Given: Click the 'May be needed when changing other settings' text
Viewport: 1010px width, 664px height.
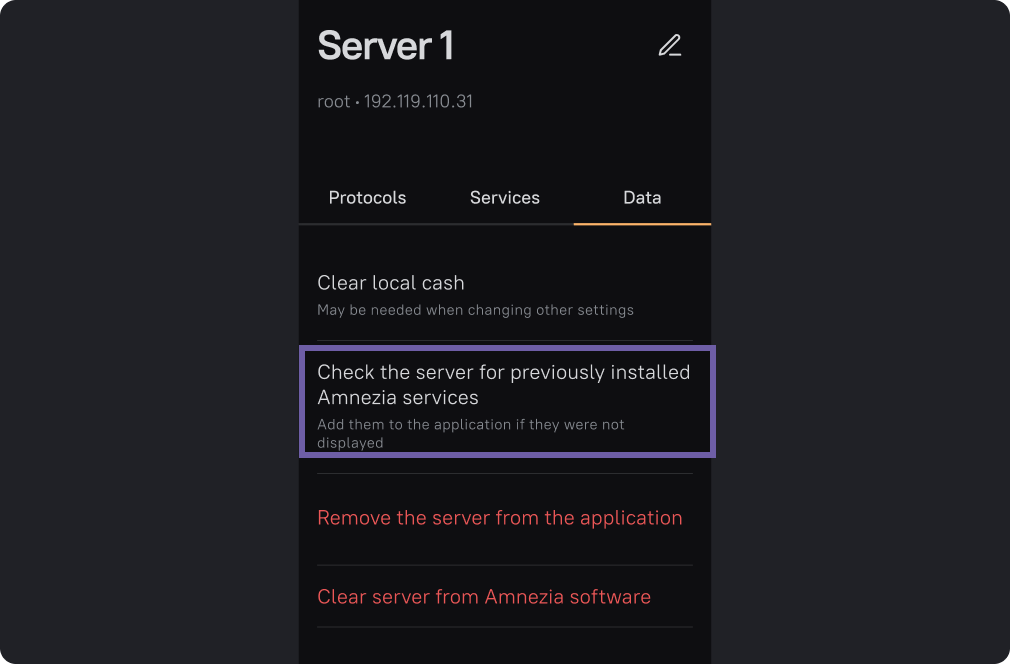Looking at the screenshot, I should tap(475, 310).
